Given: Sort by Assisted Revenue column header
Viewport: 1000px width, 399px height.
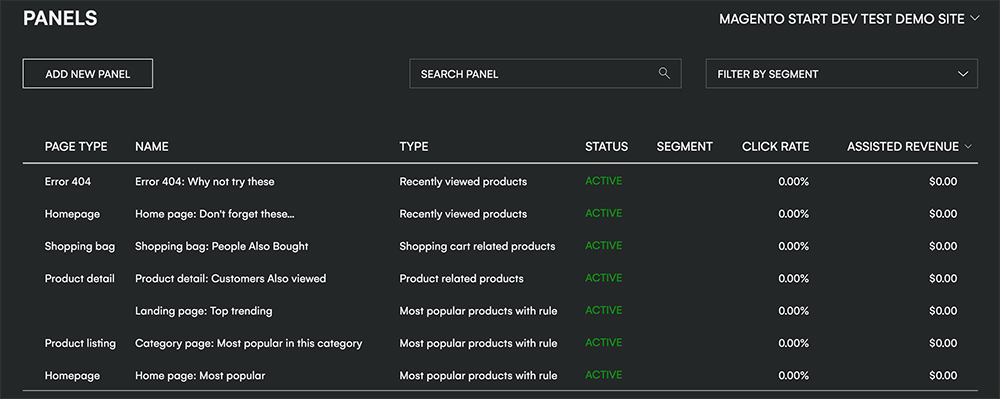Looking at the screenshot, I should [909, 147].
